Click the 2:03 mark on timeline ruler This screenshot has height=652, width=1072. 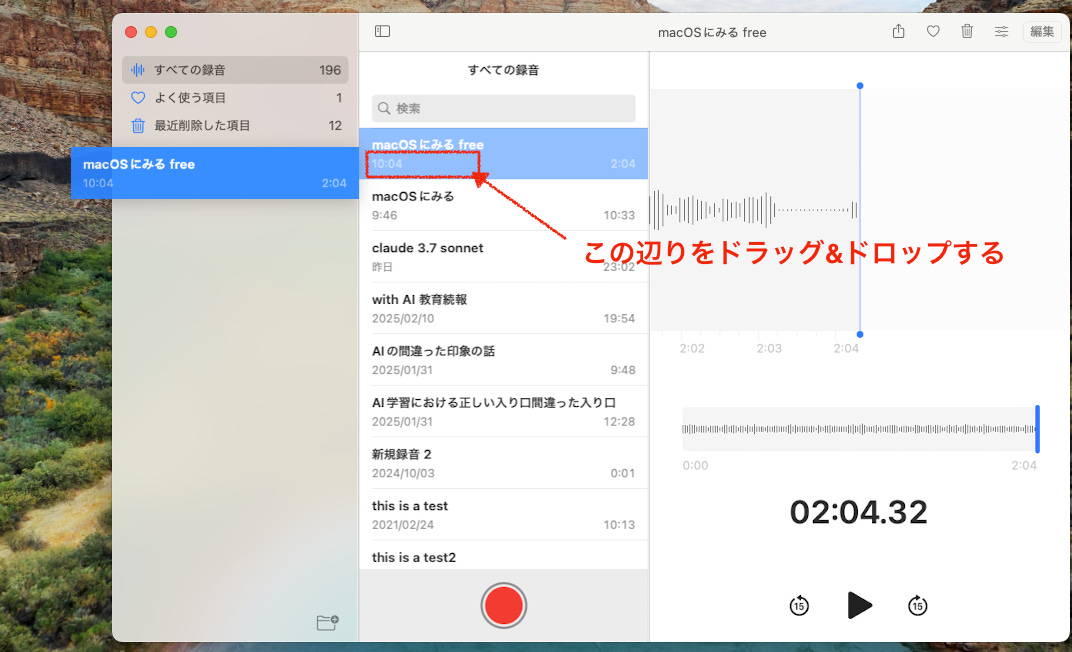[x=768, y=349]
